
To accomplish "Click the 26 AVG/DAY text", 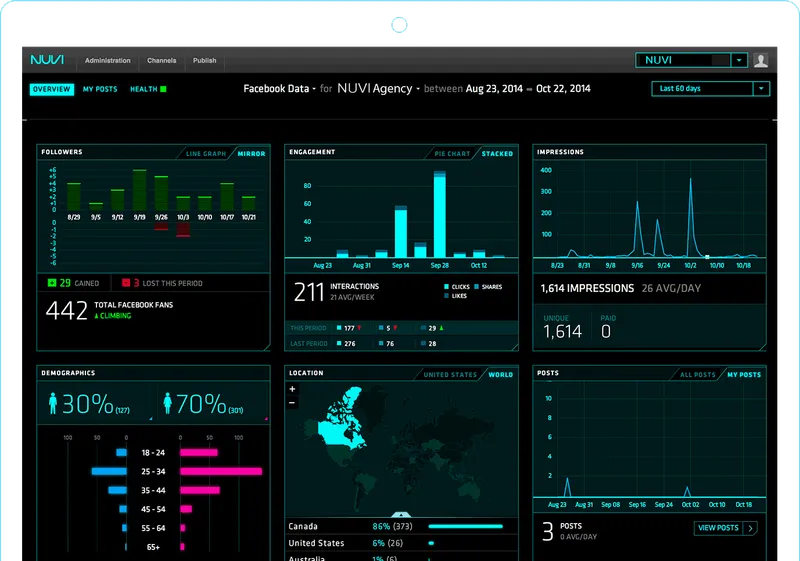I will coord(671,288).
